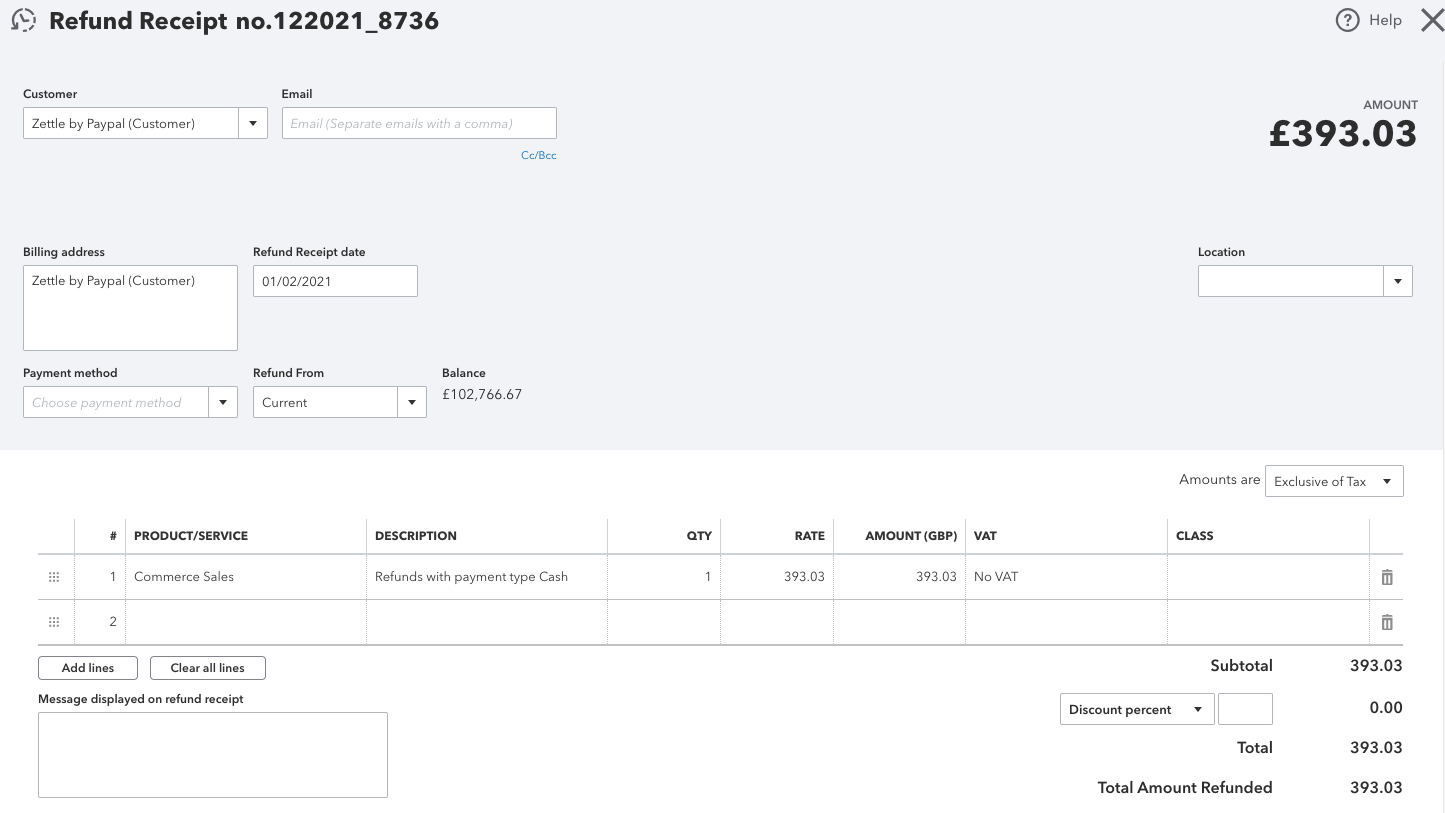Select the Refund Receipt date field
The image size is (1445, 813).
pos(335,281)
